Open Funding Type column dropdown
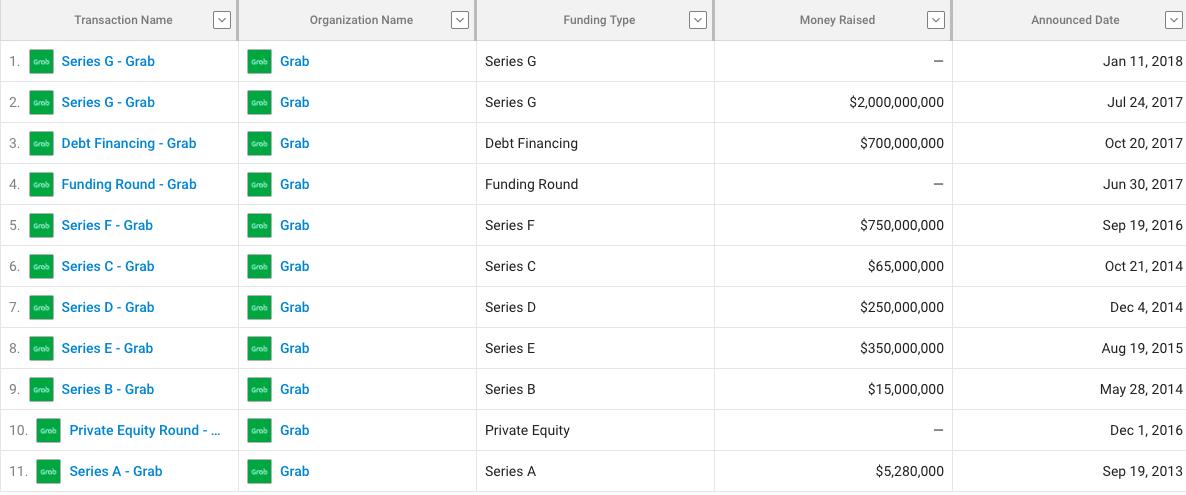The height and width of the screenshot is (495, 1186). [698, 20]
